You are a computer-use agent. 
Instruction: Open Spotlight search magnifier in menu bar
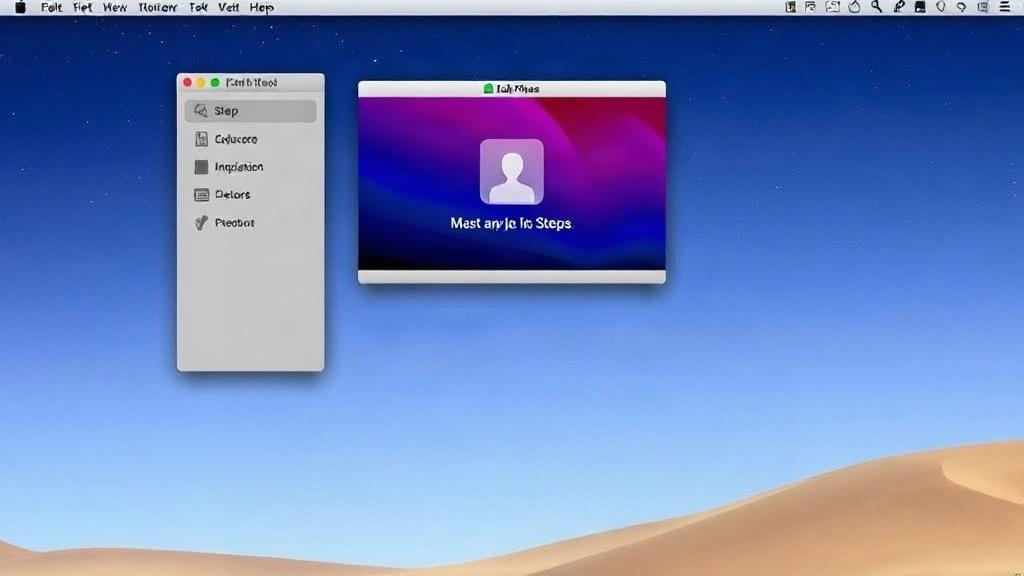click(876, 7)
